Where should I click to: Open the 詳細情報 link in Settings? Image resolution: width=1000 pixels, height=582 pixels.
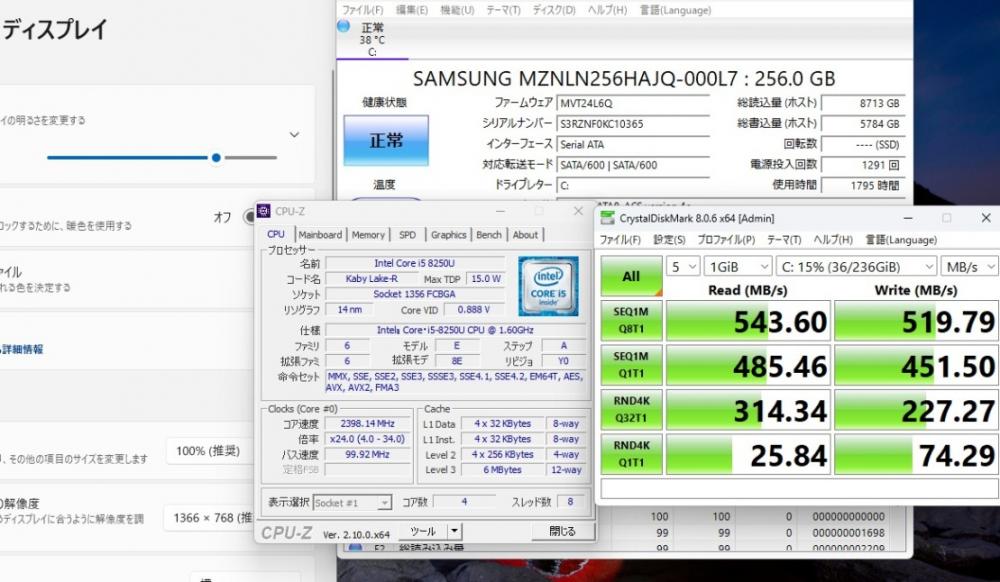[x=22, y=349]
